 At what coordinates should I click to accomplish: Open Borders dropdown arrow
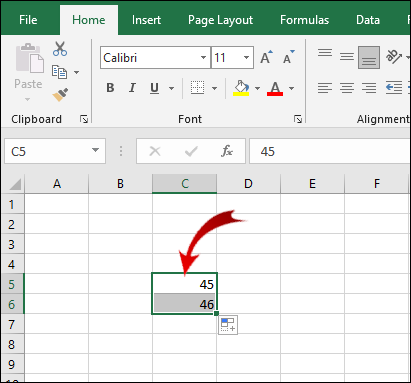pos(214,88)
